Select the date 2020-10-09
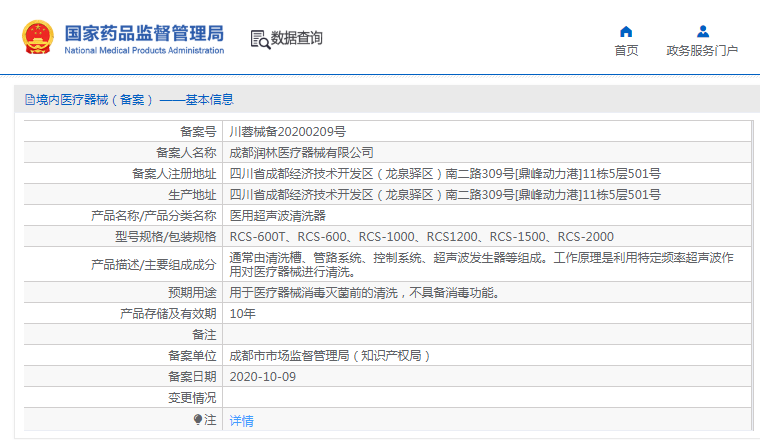760x440 pixels. 262,377
